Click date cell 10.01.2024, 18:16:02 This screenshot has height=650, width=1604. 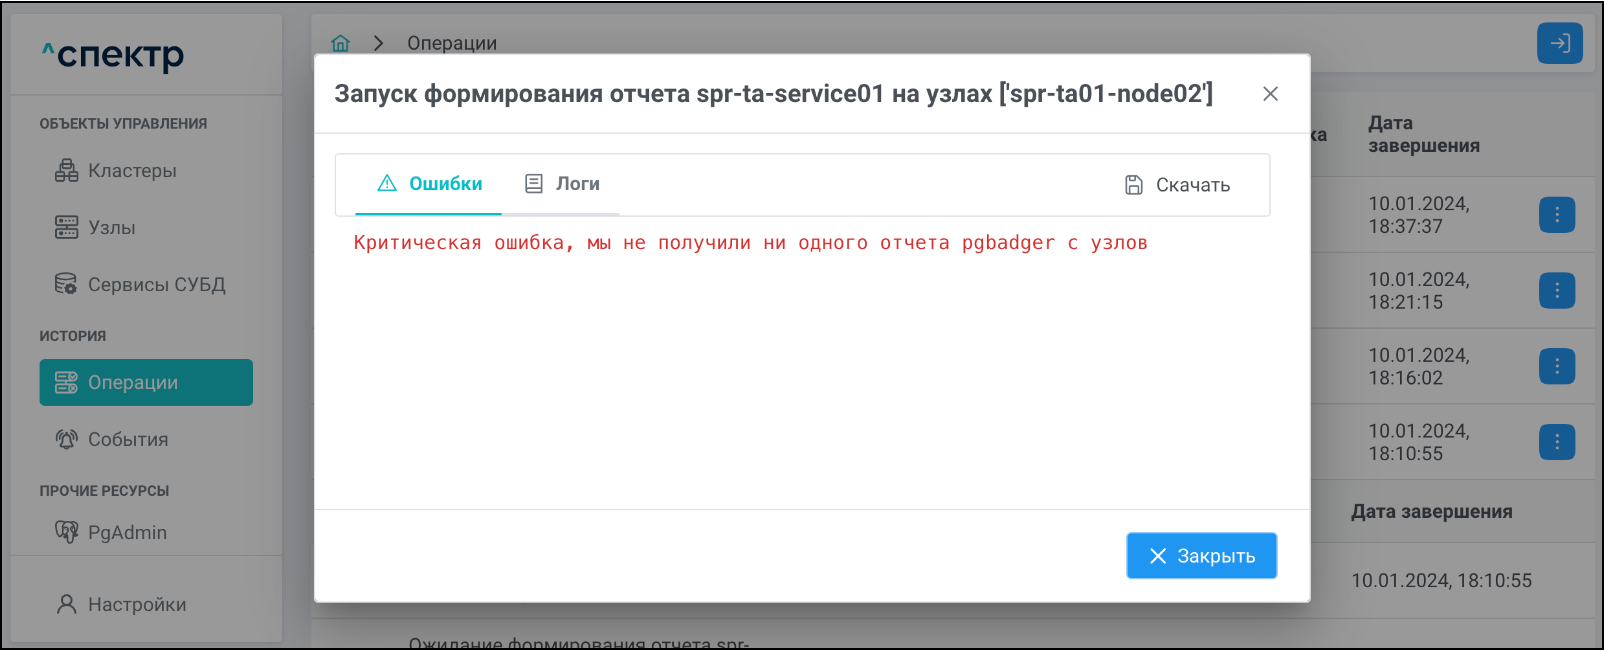(x=1419, y=367)
